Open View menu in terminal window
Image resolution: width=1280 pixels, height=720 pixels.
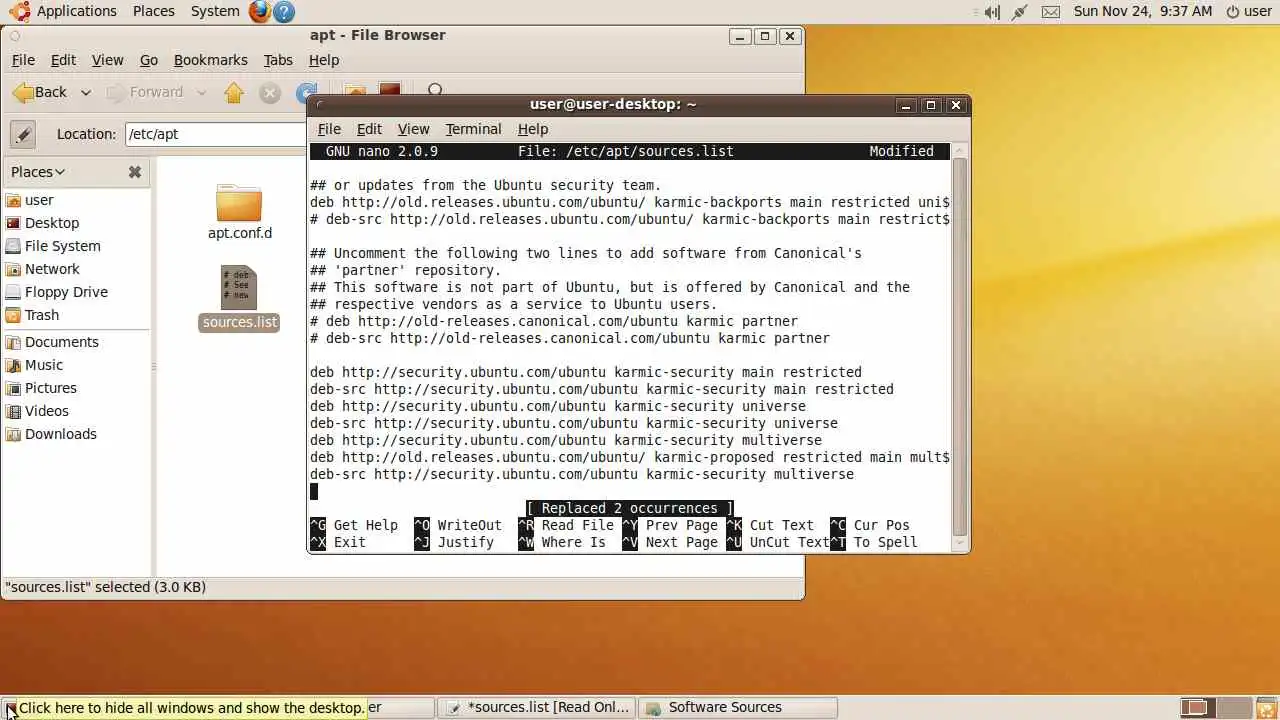(x=413, y=129)
